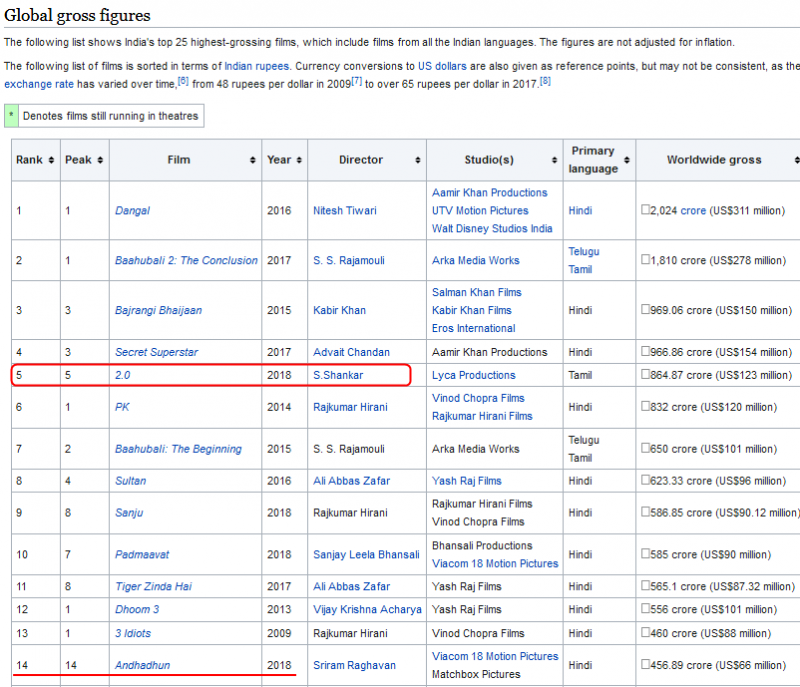Jump to footnote reference [7]
This screenshot has height=687, width=800.
tap(356, 81)
